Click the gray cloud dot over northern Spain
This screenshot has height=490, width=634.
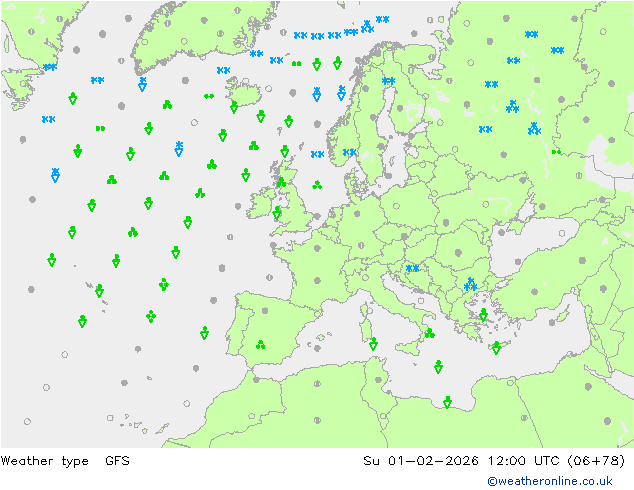click(x=265, y=310)
